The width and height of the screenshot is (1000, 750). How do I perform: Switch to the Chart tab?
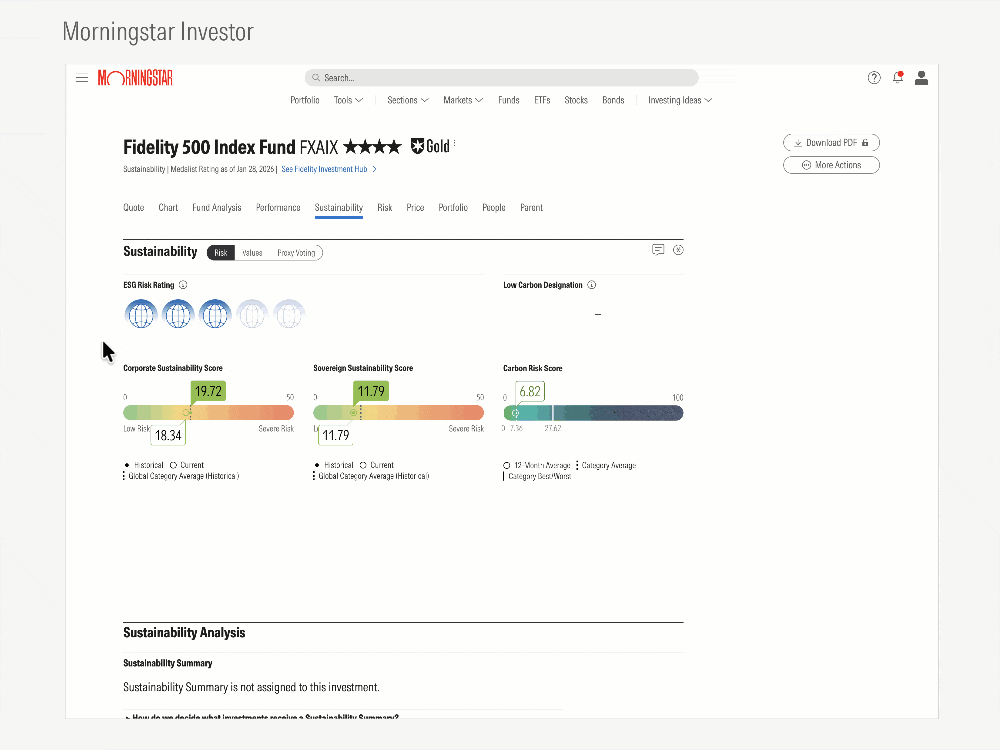(x=168, y=207)
